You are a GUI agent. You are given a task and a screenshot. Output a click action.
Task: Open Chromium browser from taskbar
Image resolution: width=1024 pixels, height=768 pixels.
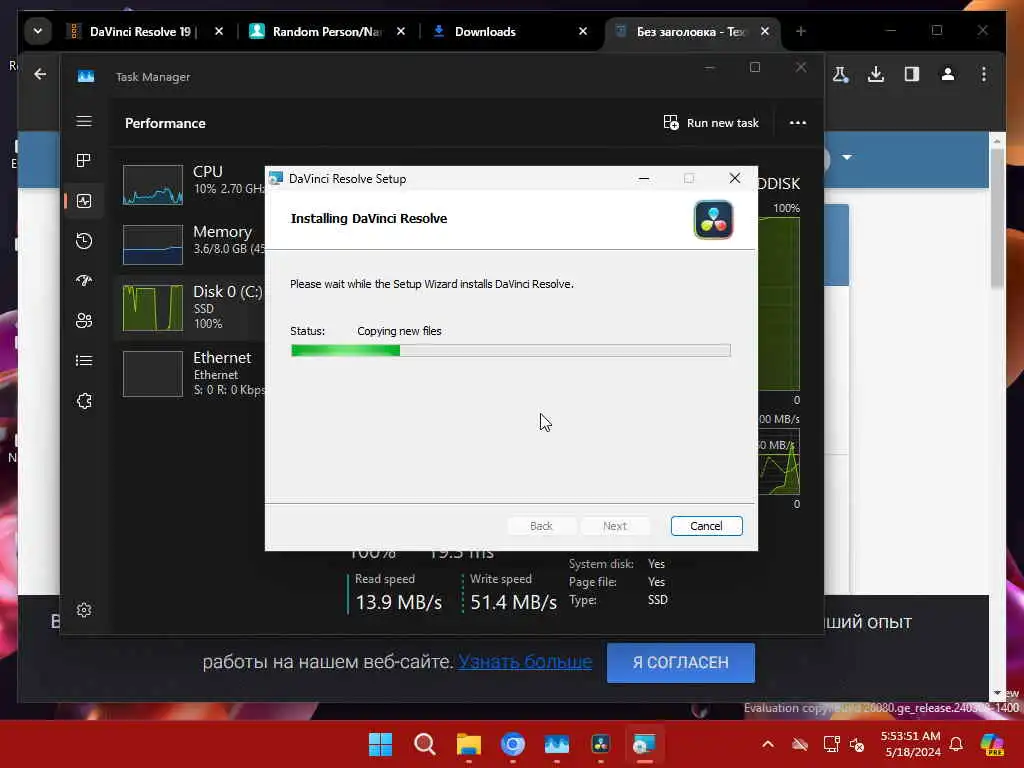[513, 744]
